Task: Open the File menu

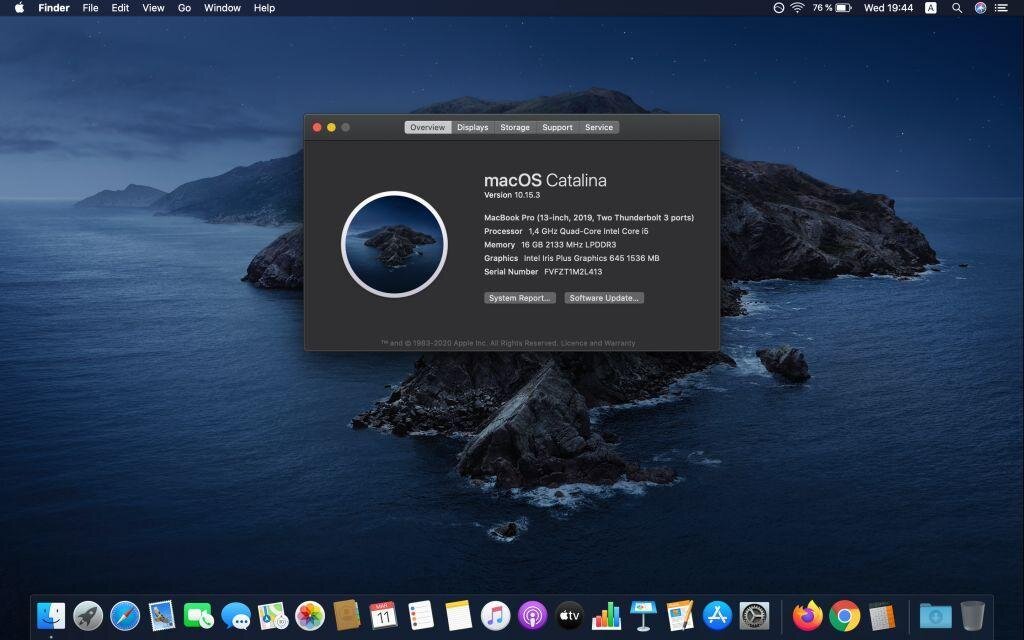Action: [x=90, y=8]
